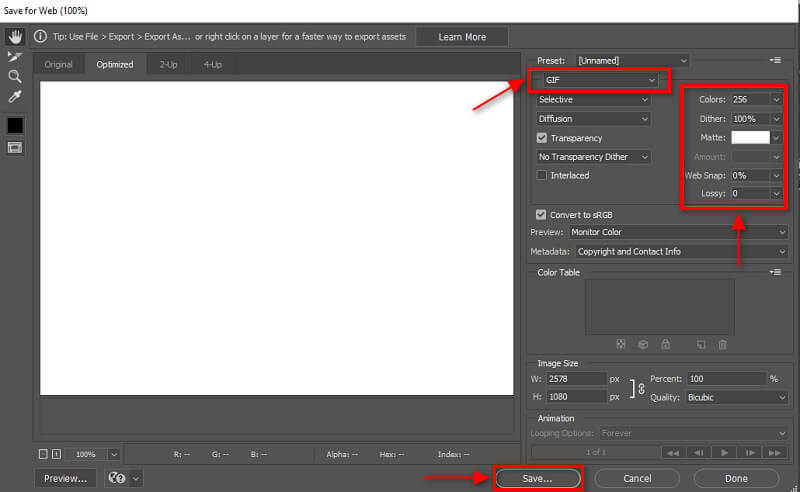Open the Lossy dropdown arrow

tap(776, 194)
